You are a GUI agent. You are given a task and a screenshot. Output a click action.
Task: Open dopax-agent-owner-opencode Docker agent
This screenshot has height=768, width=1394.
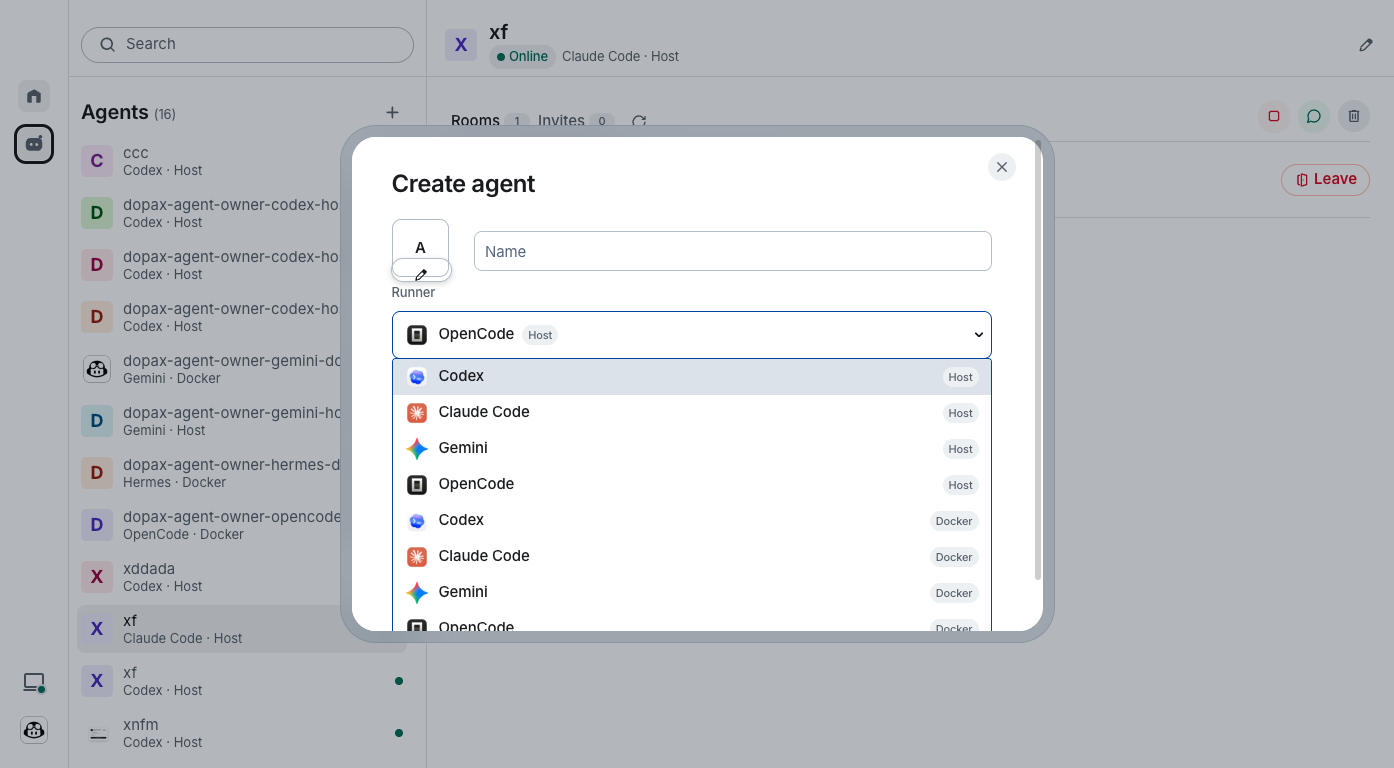click(x=242, y=525)
